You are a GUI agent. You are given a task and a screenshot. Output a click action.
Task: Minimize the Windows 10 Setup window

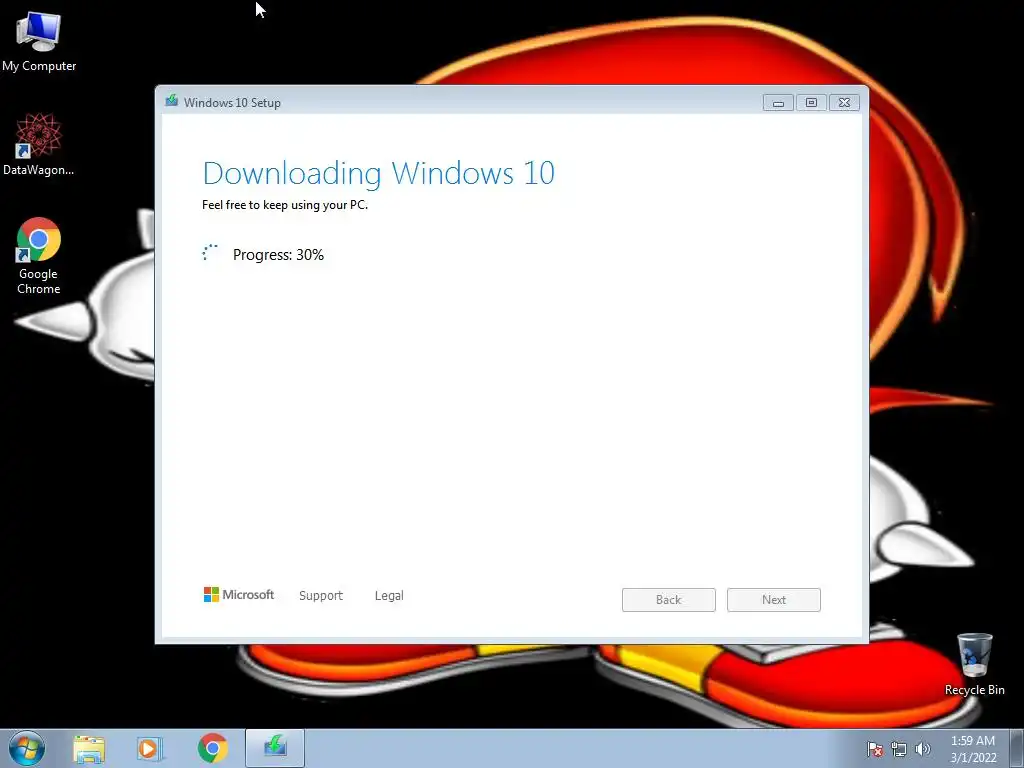pos(778,103)
